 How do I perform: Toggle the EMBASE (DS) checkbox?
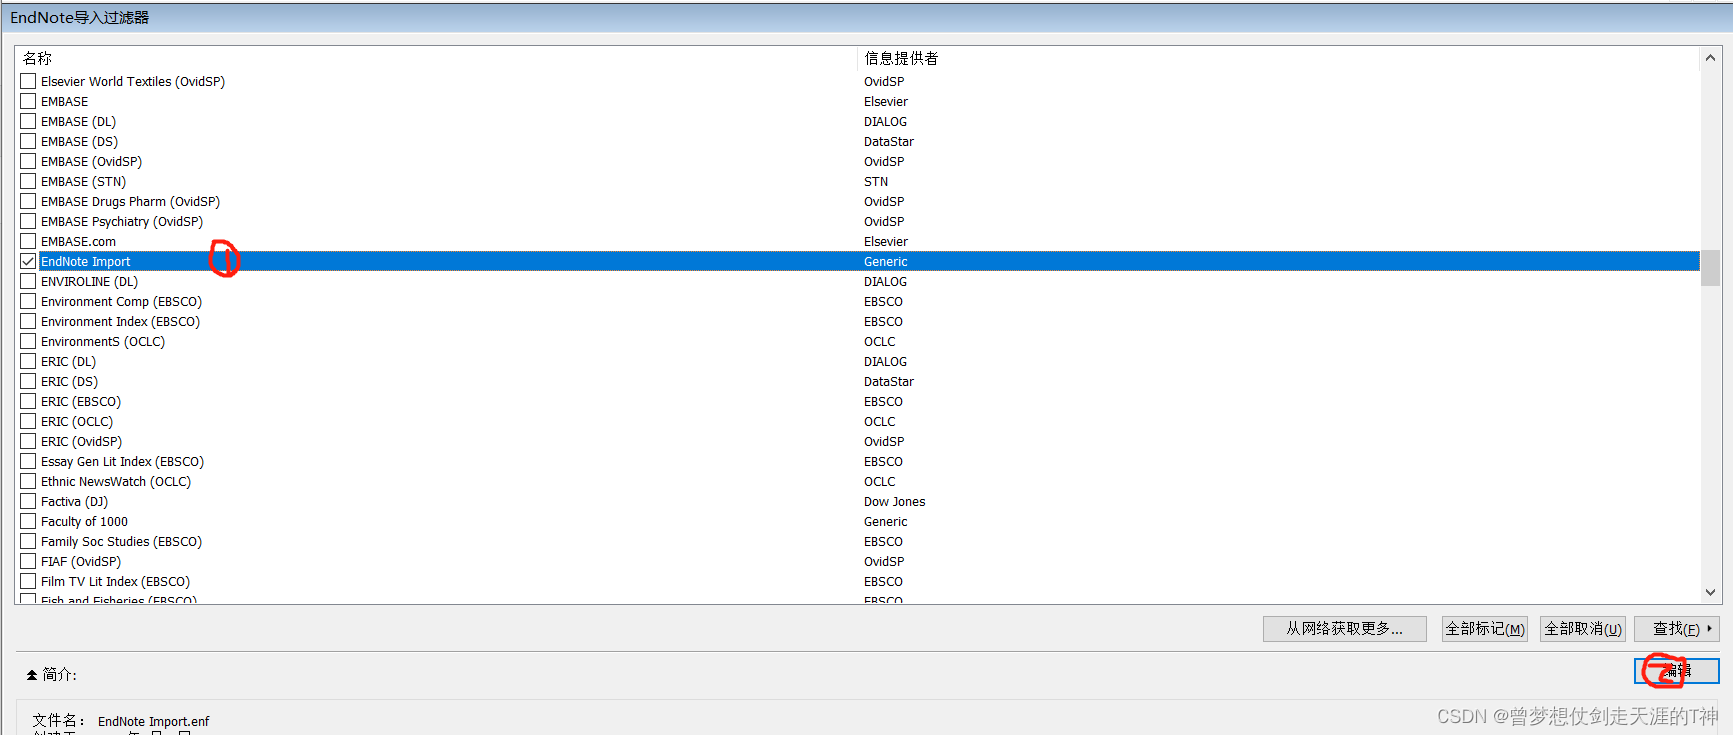tap(28, 141)
